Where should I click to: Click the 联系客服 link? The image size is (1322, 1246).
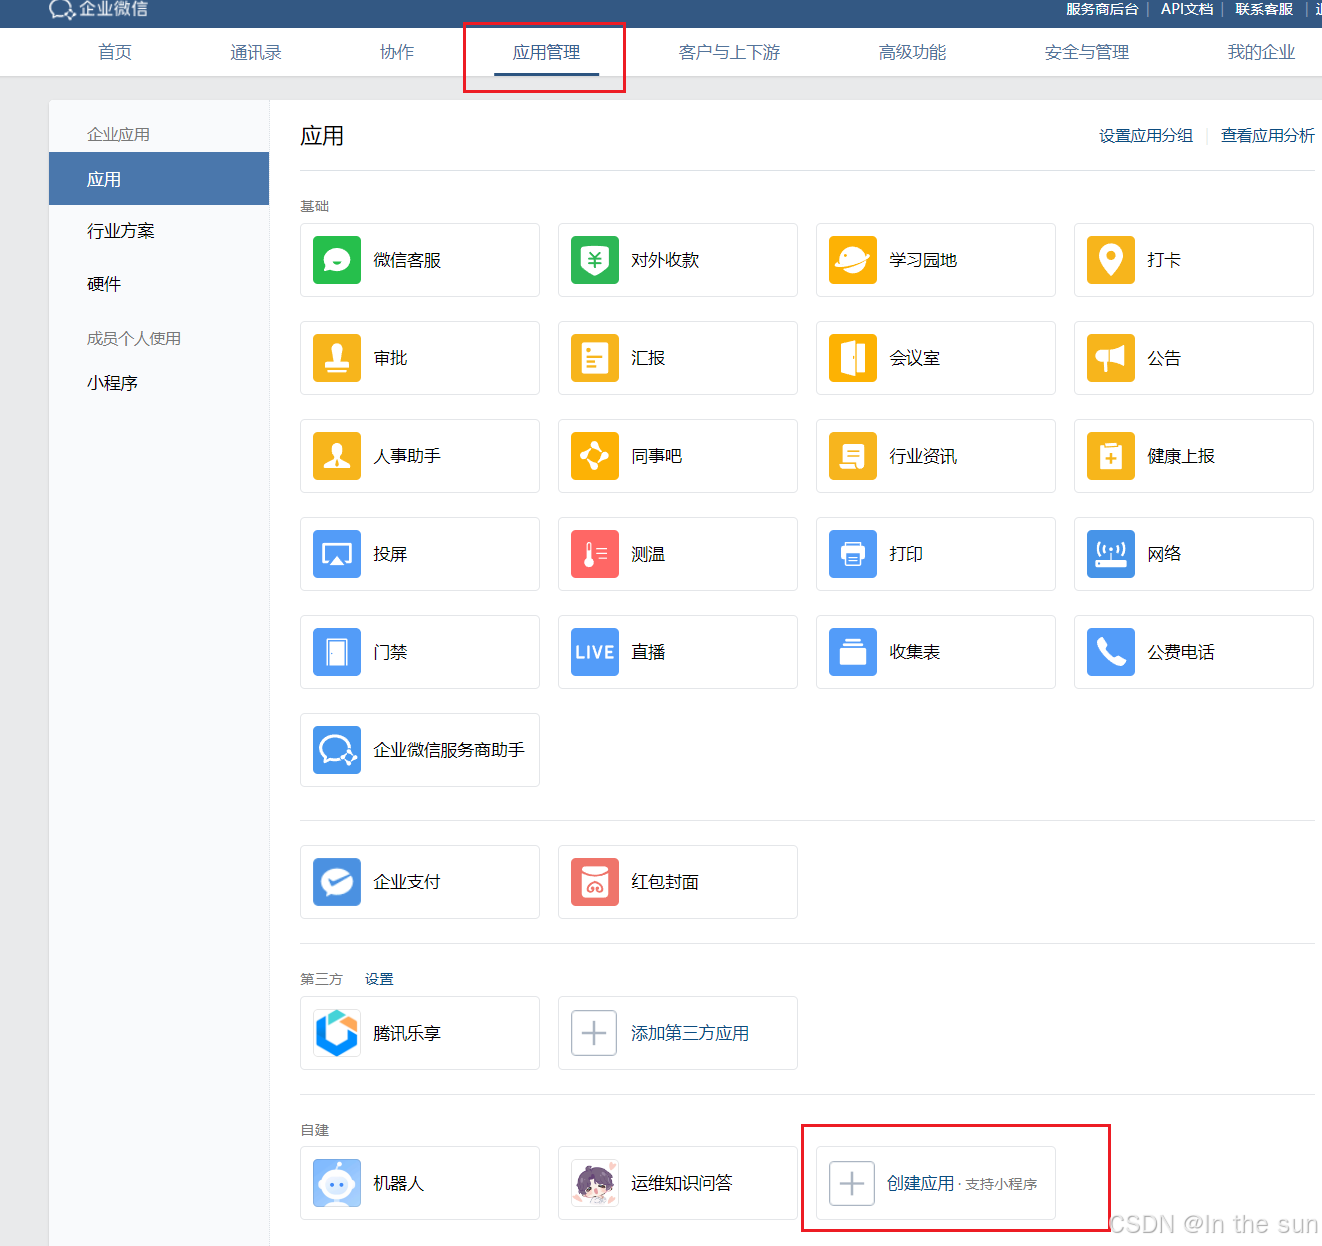pos(1264,9)
